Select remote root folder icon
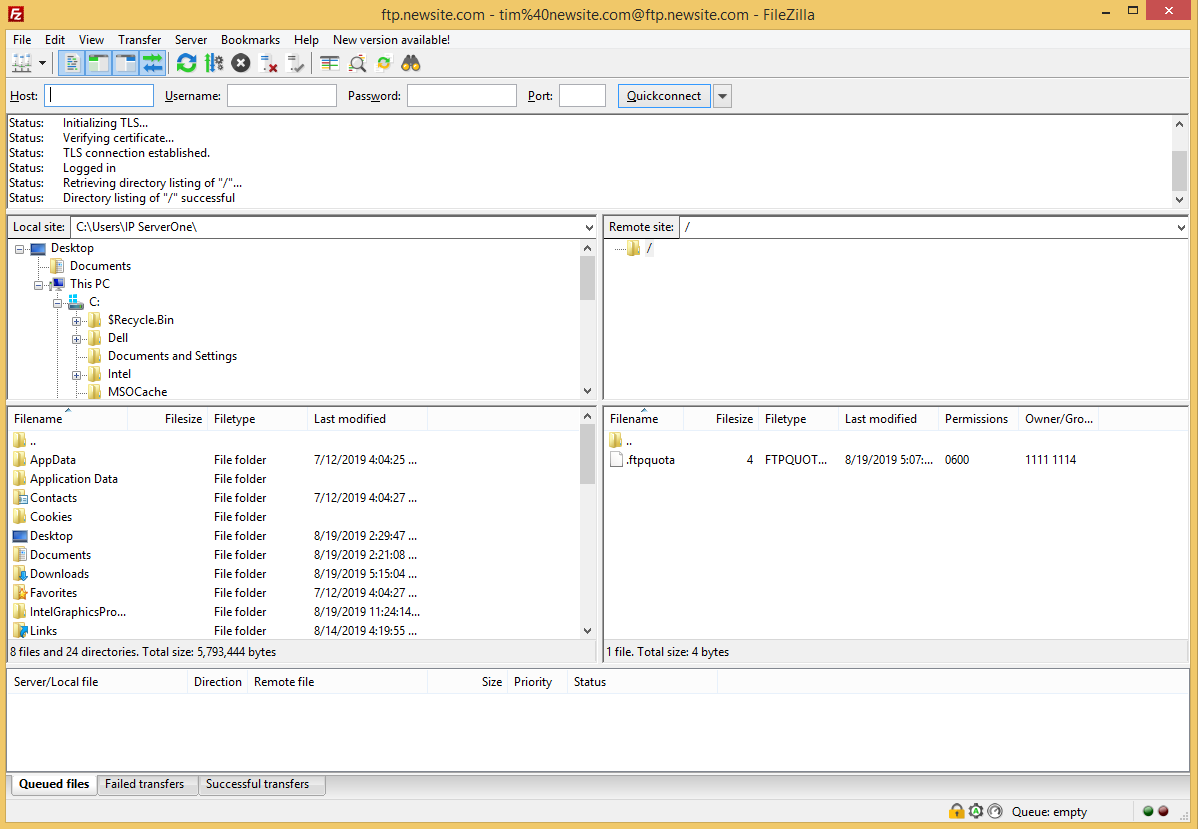This screenshot has width=1198, height=829. click(633, 248)
